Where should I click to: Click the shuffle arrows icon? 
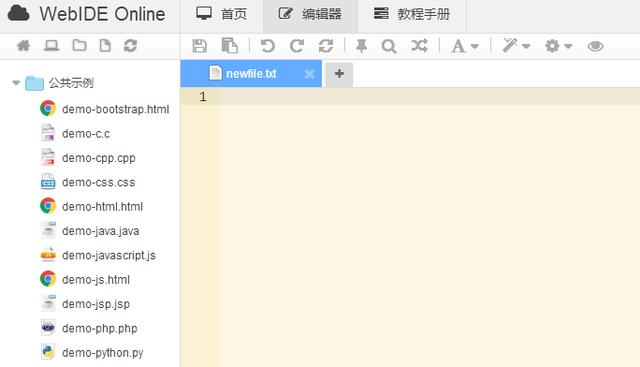click(x=420, y=46)
